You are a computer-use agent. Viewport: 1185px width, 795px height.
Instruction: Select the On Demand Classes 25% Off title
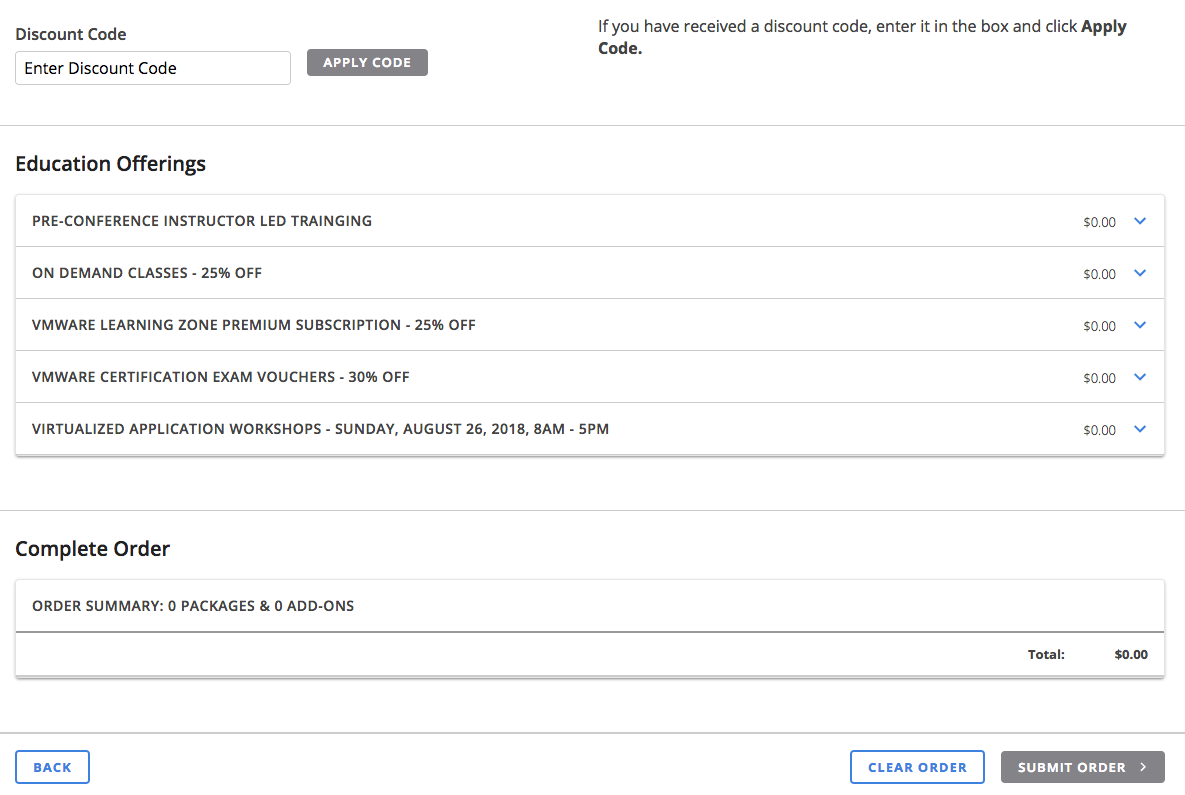(x=147, y=273)
